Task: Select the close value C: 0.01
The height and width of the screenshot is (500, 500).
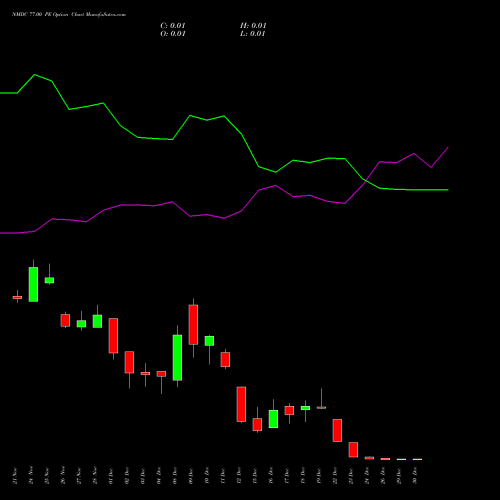Action: pos(173,26)
